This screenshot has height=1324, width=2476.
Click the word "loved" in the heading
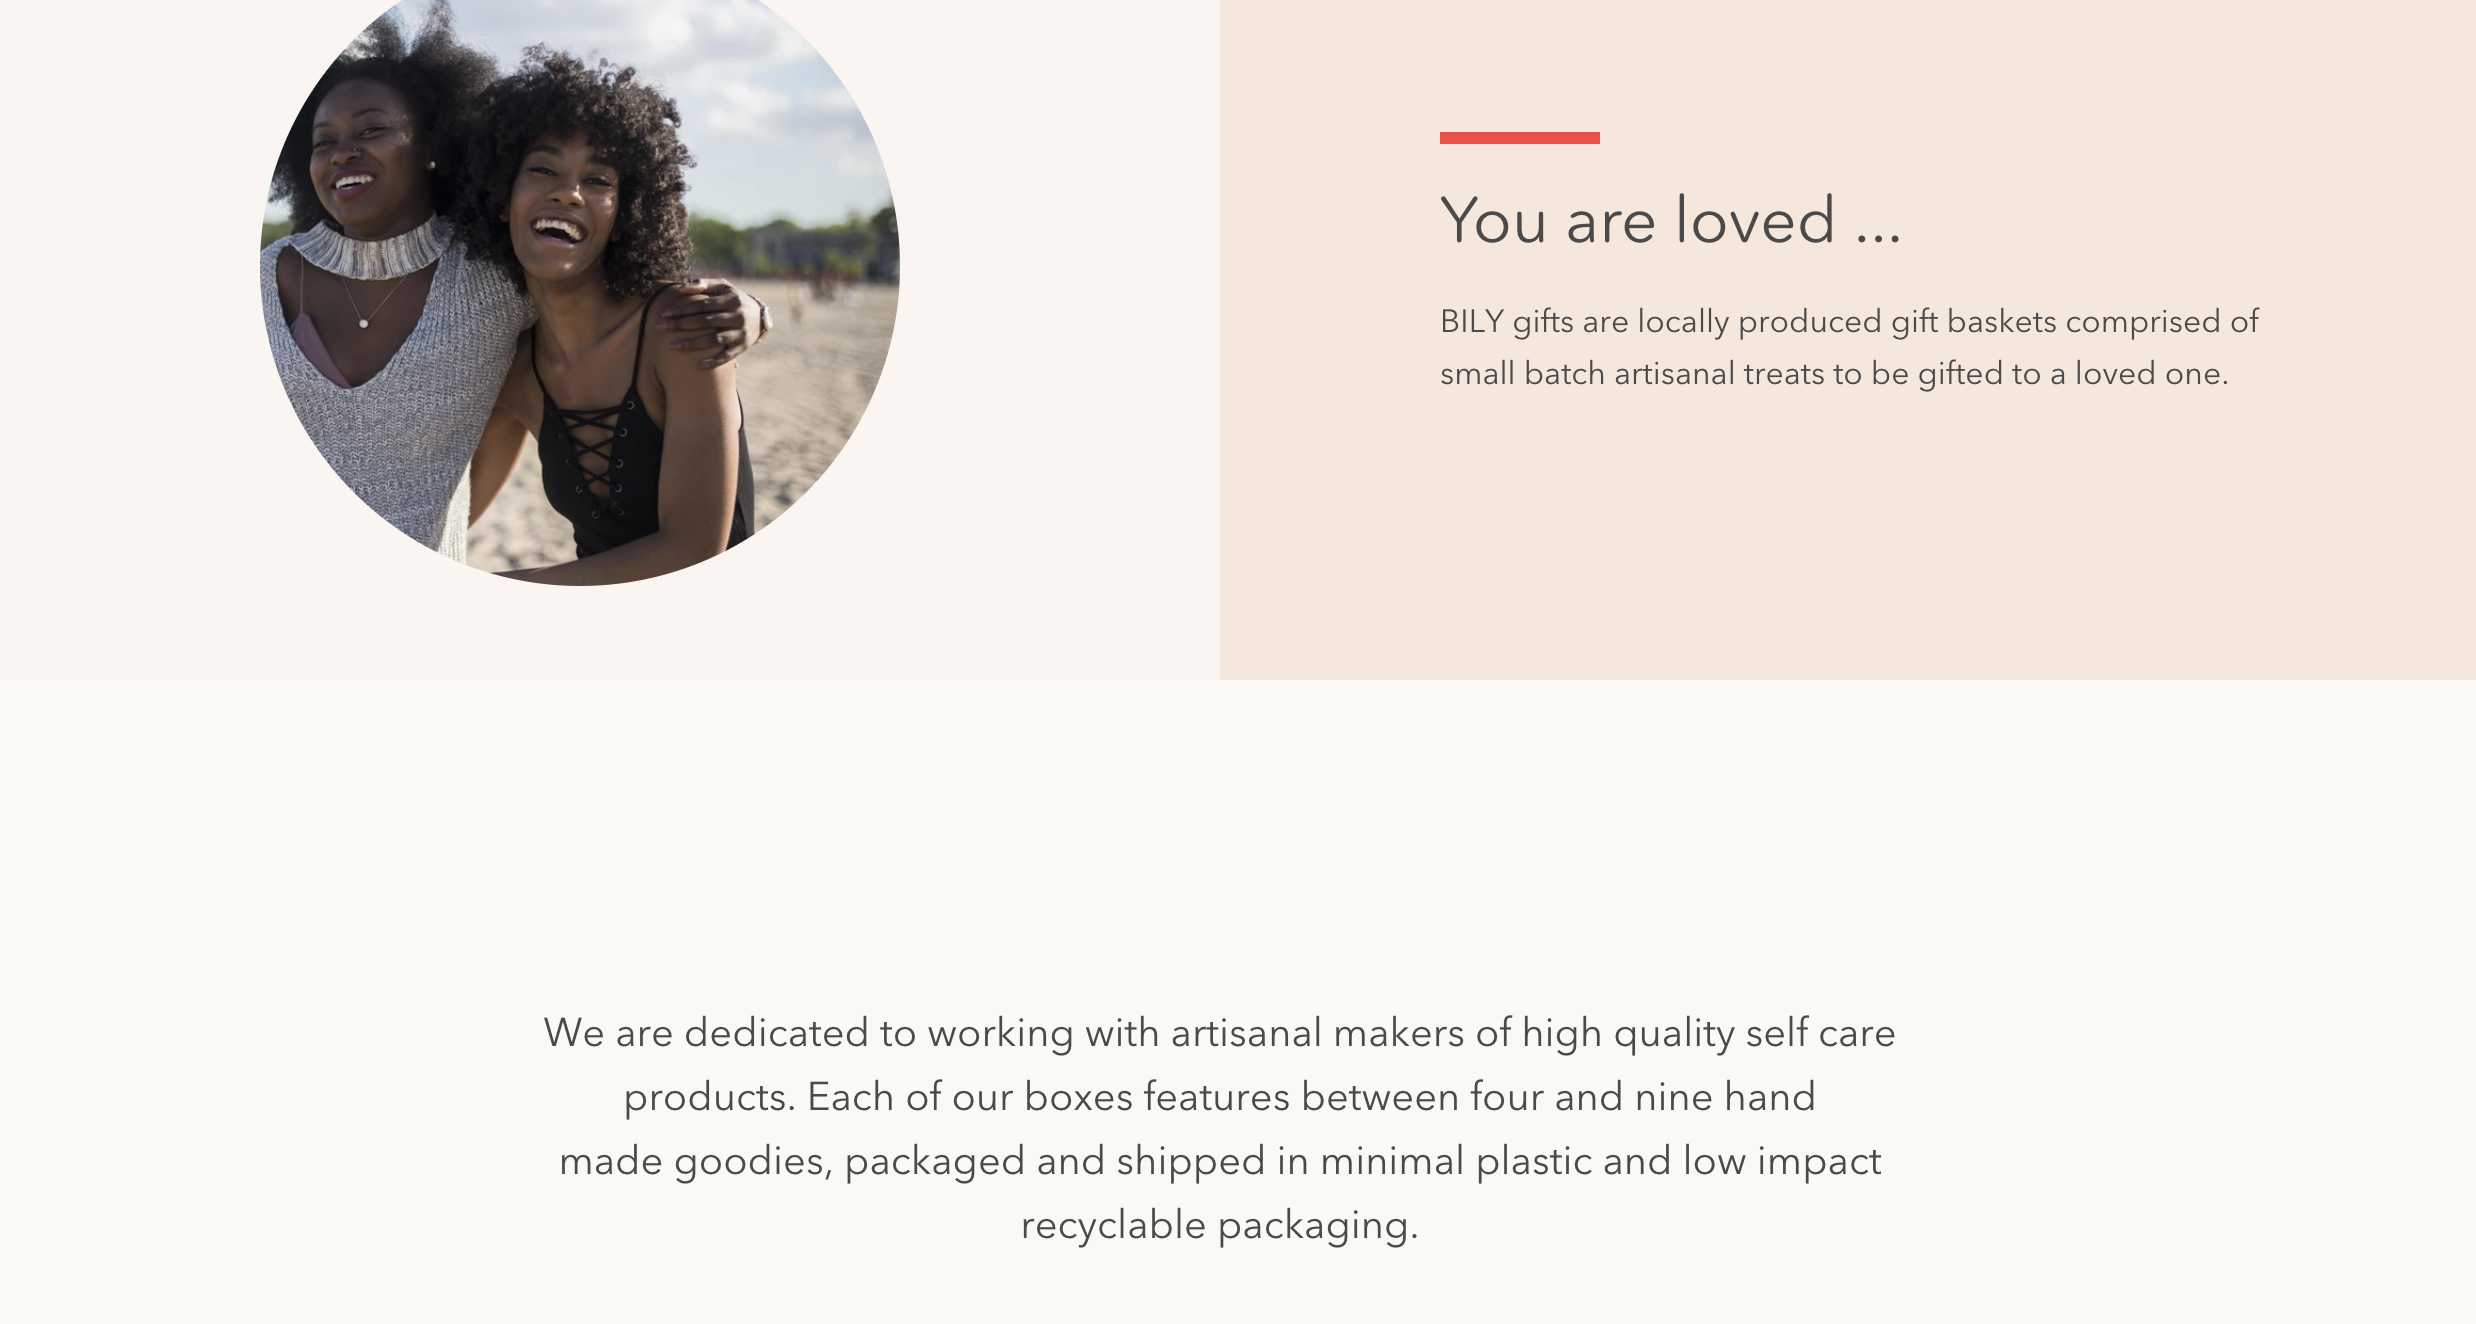[1755, 220]
